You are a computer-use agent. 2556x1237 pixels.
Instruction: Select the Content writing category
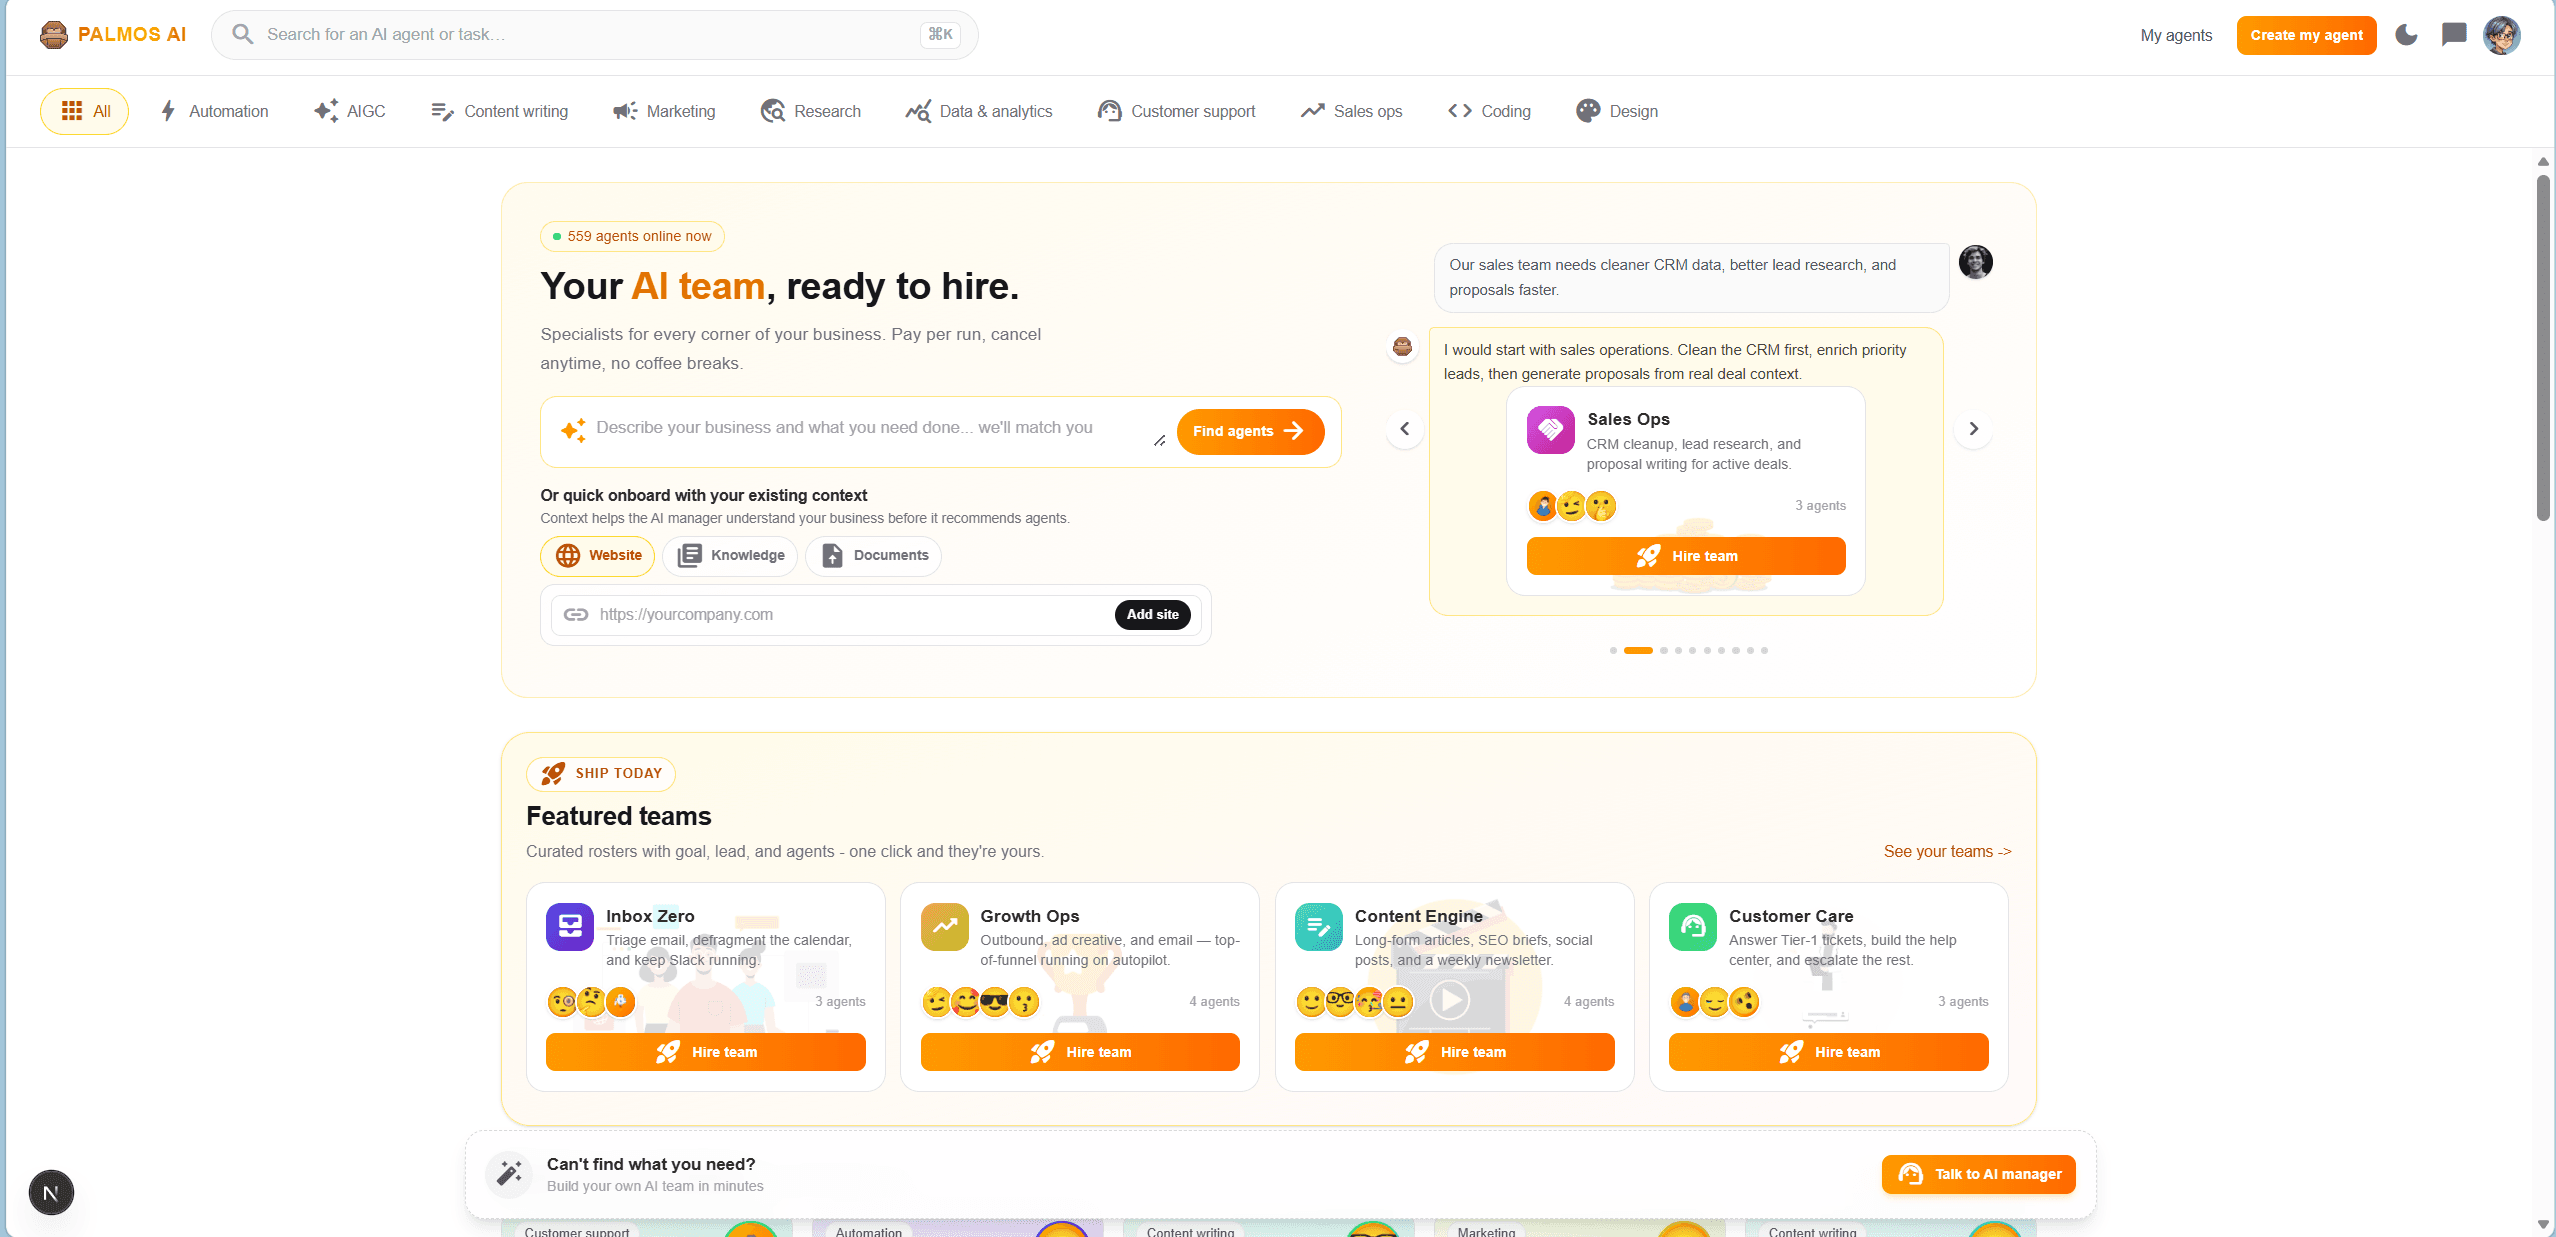click(x=499, y=111)
